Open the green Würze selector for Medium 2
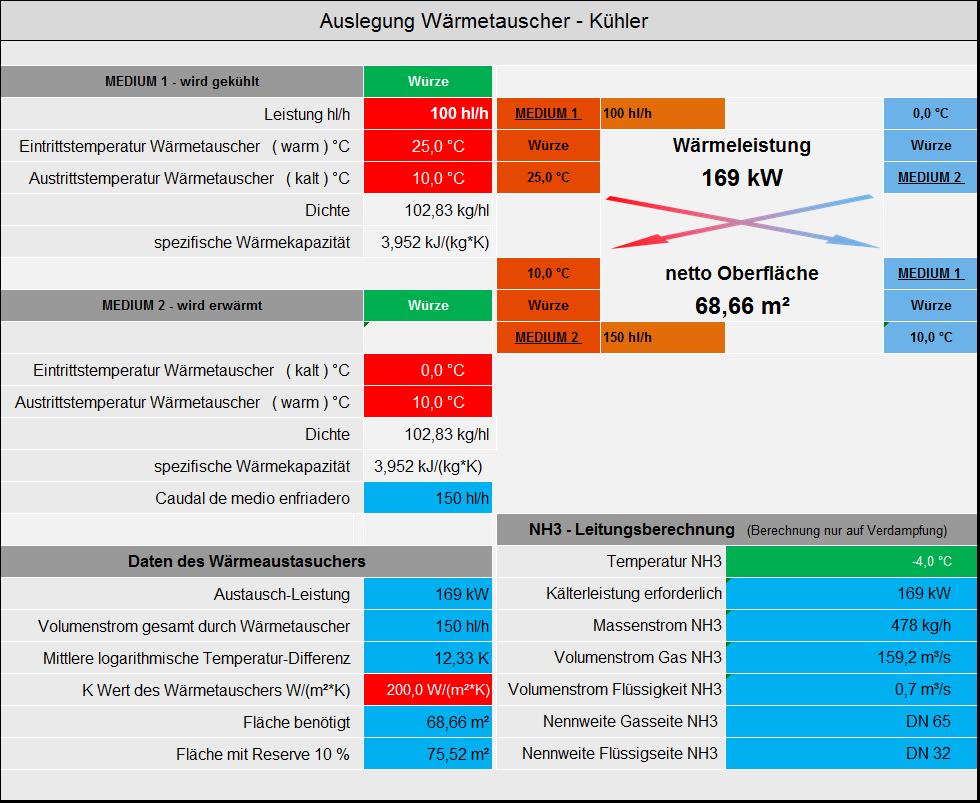 click(428, 305)
